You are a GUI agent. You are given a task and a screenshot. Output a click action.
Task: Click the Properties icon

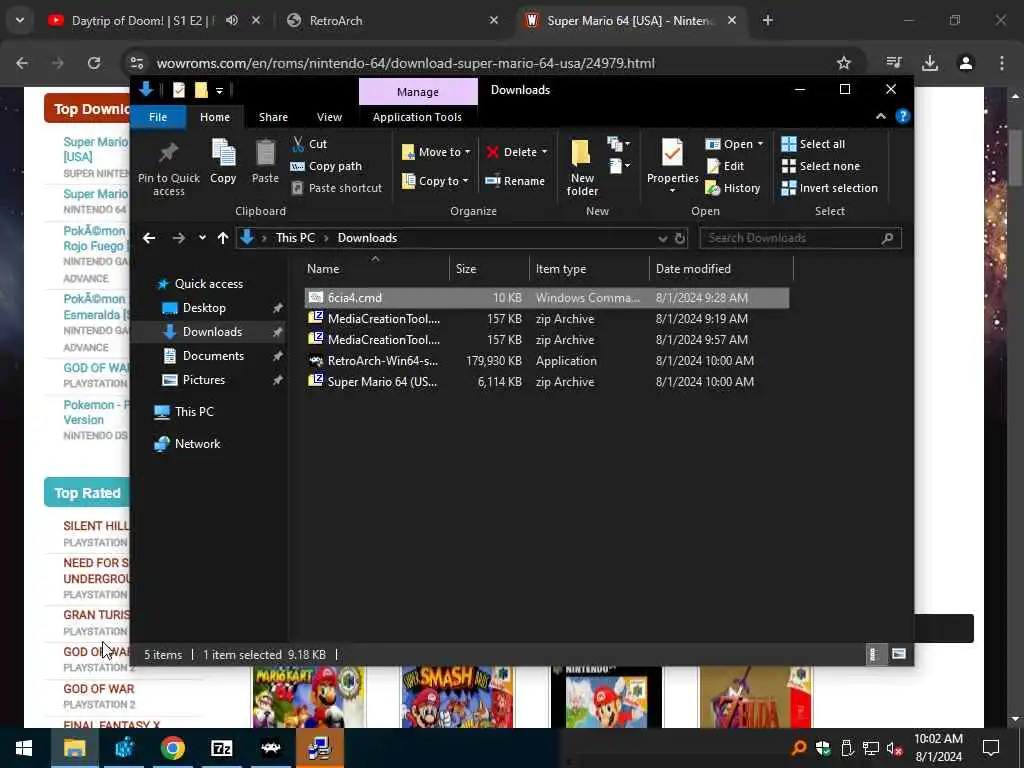(672, 154)
